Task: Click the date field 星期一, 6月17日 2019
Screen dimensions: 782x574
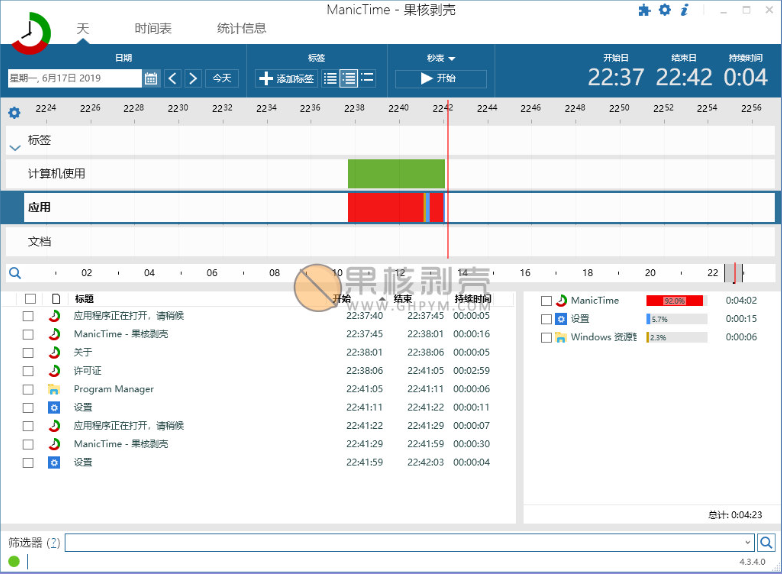Action: coord(75,78)
